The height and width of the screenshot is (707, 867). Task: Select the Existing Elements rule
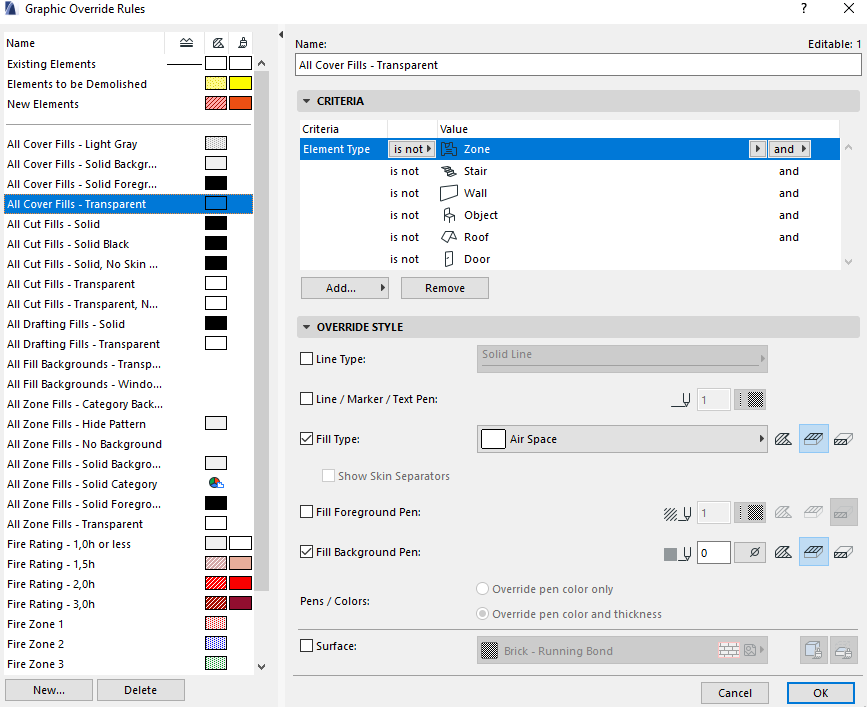[x=128, y=64]
